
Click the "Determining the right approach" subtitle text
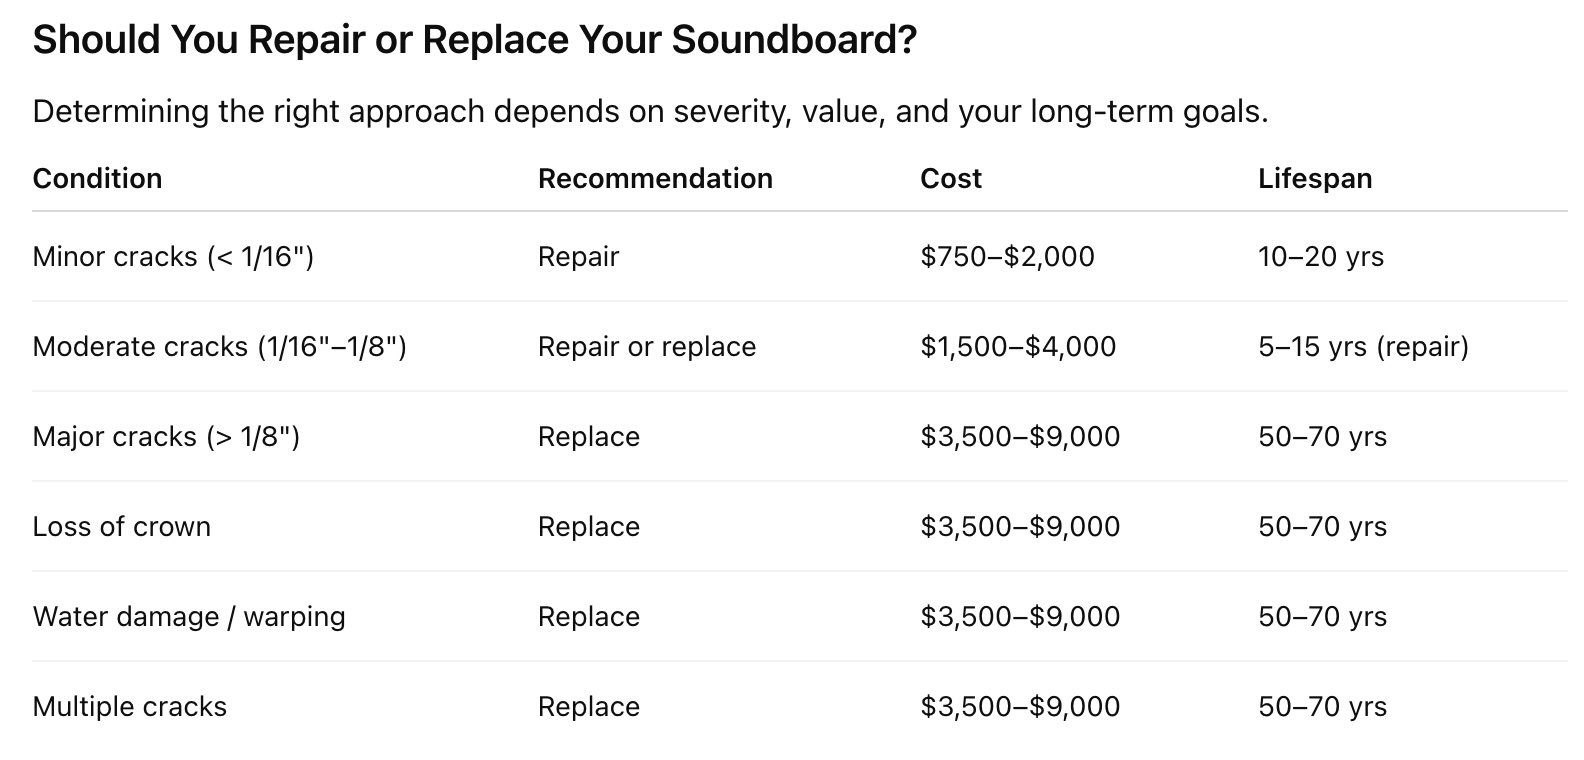(x=650, y=111)
